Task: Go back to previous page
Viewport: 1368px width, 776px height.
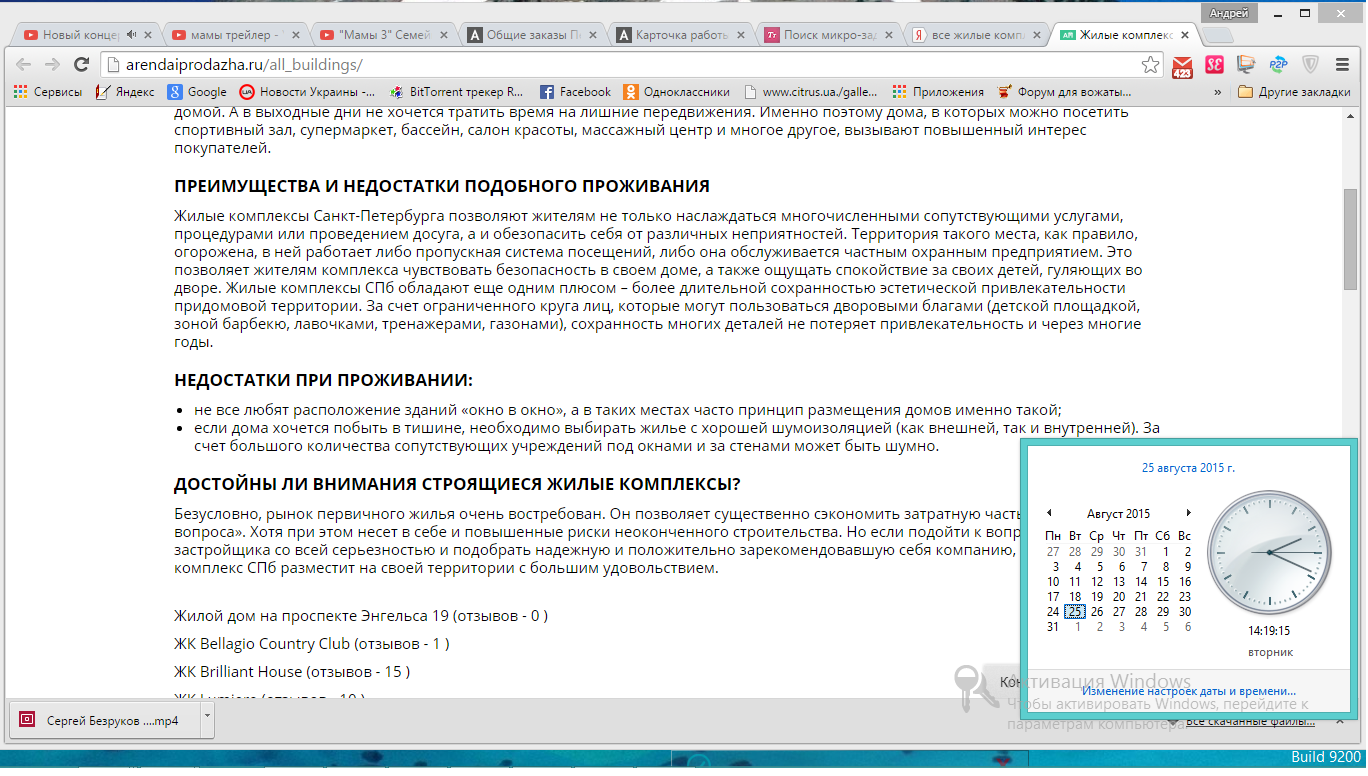Action: point(23,64)
